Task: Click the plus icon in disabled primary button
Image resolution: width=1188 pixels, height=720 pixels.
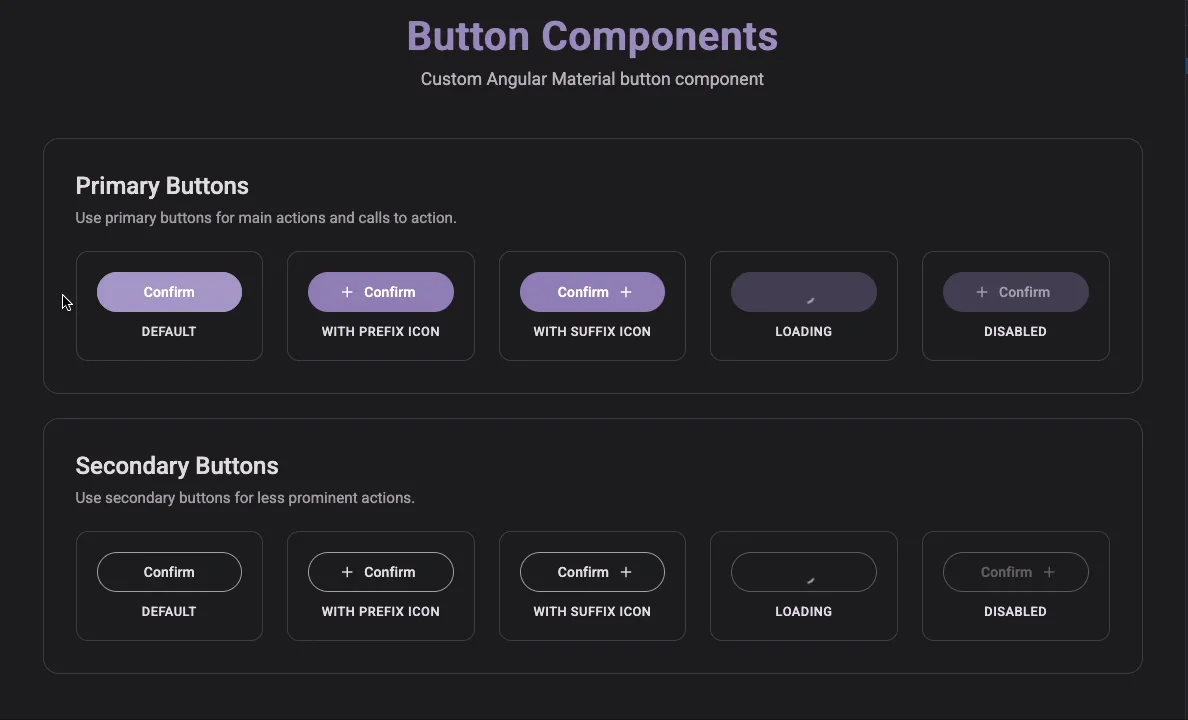Action: click(982, 292)
